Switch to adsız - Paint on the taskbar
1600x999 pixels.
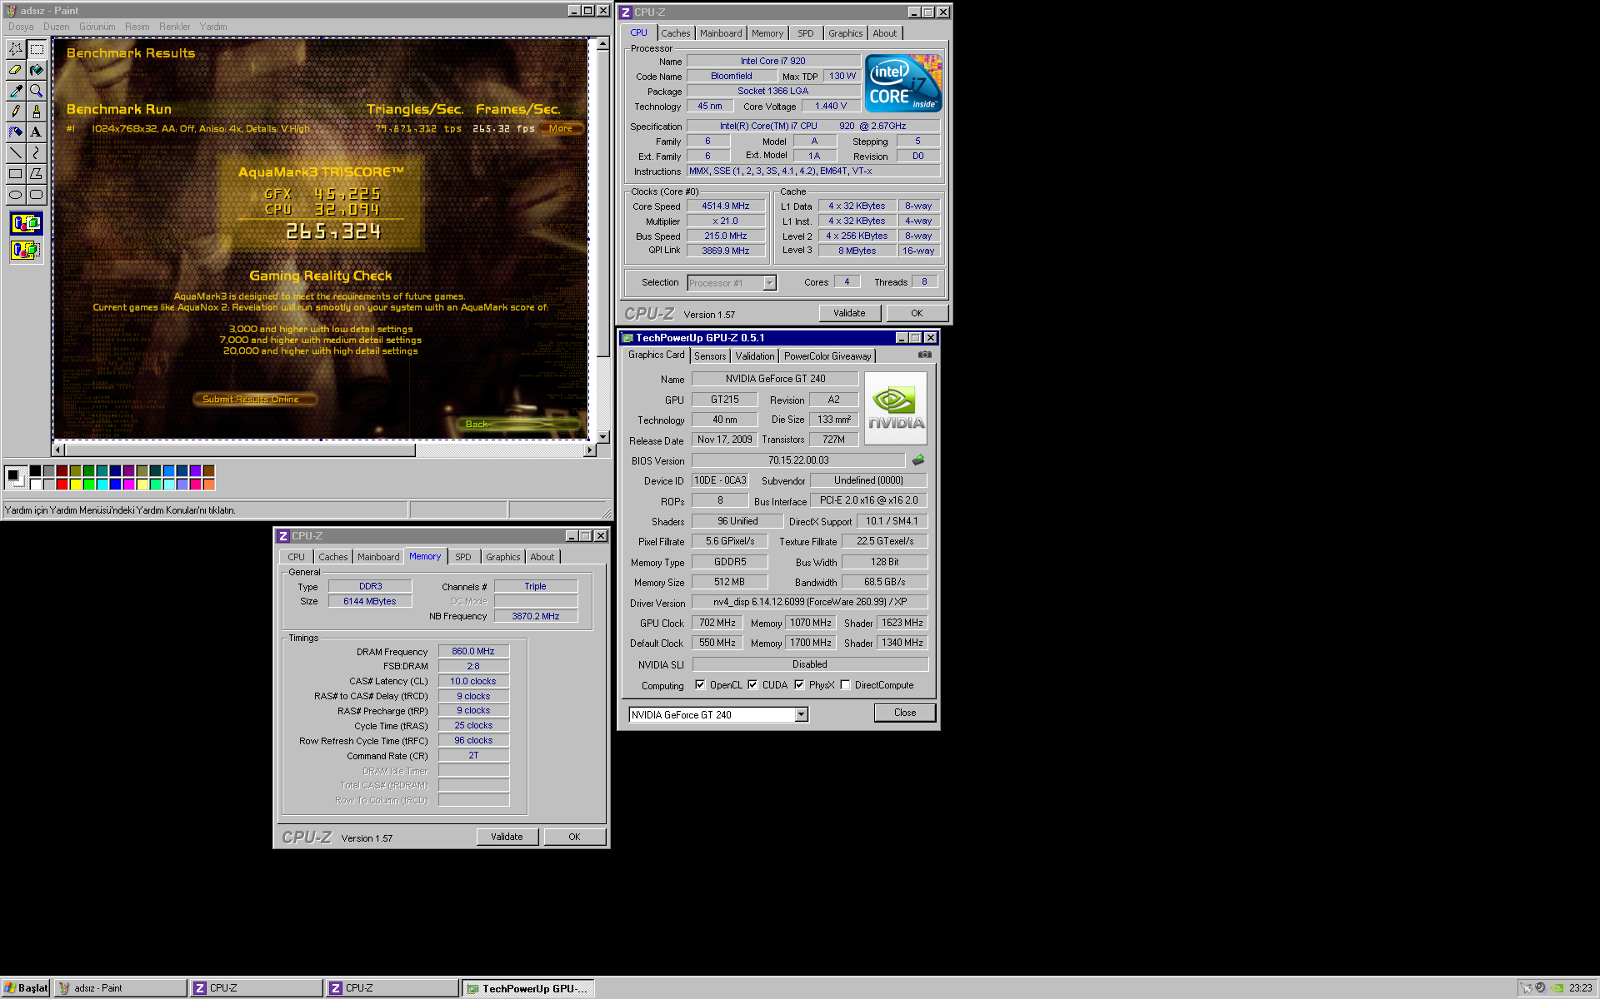[119, 988]
